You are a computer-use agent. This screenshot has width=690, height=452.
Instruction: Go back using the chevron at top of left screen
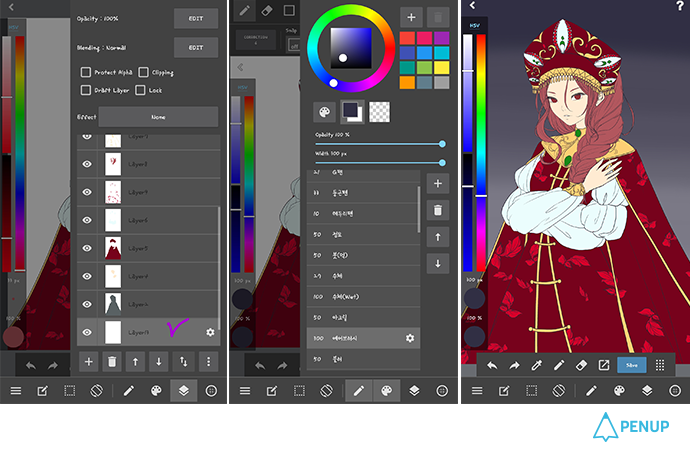tap(11, 7)
